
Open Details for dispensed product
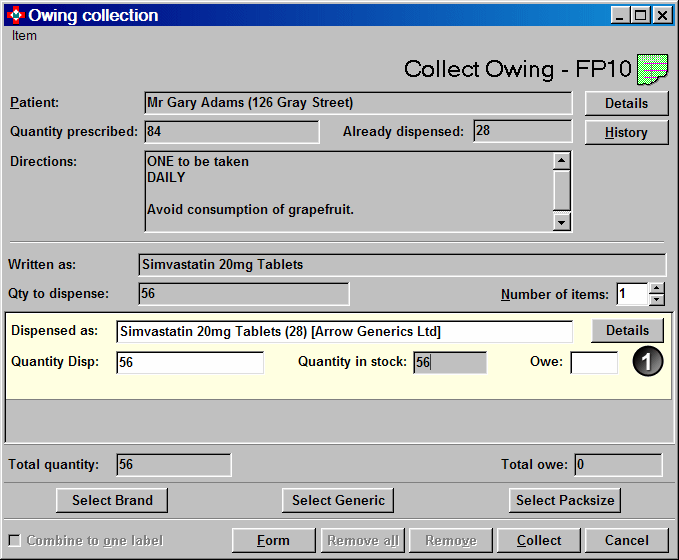click(x=627, y=331)
